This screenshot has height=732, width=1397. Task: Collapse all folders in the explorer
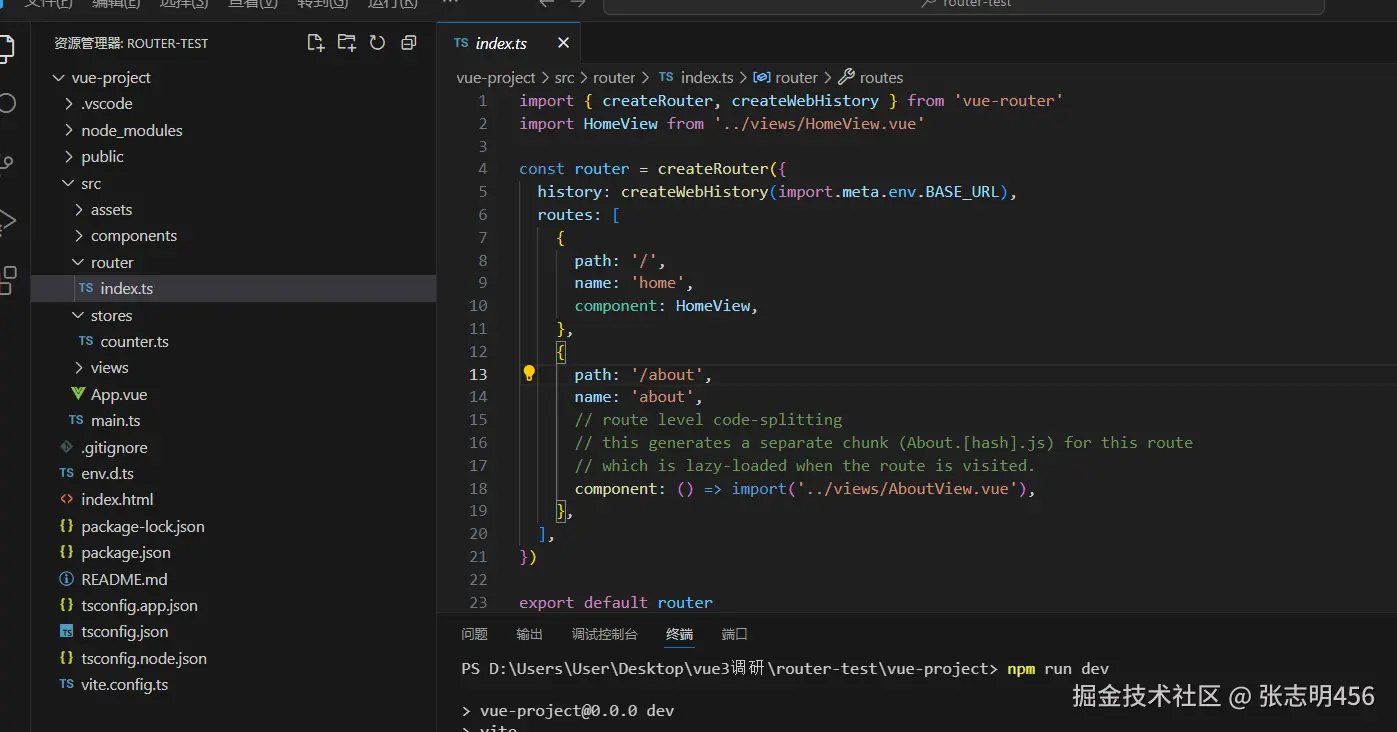pos(408,43)
